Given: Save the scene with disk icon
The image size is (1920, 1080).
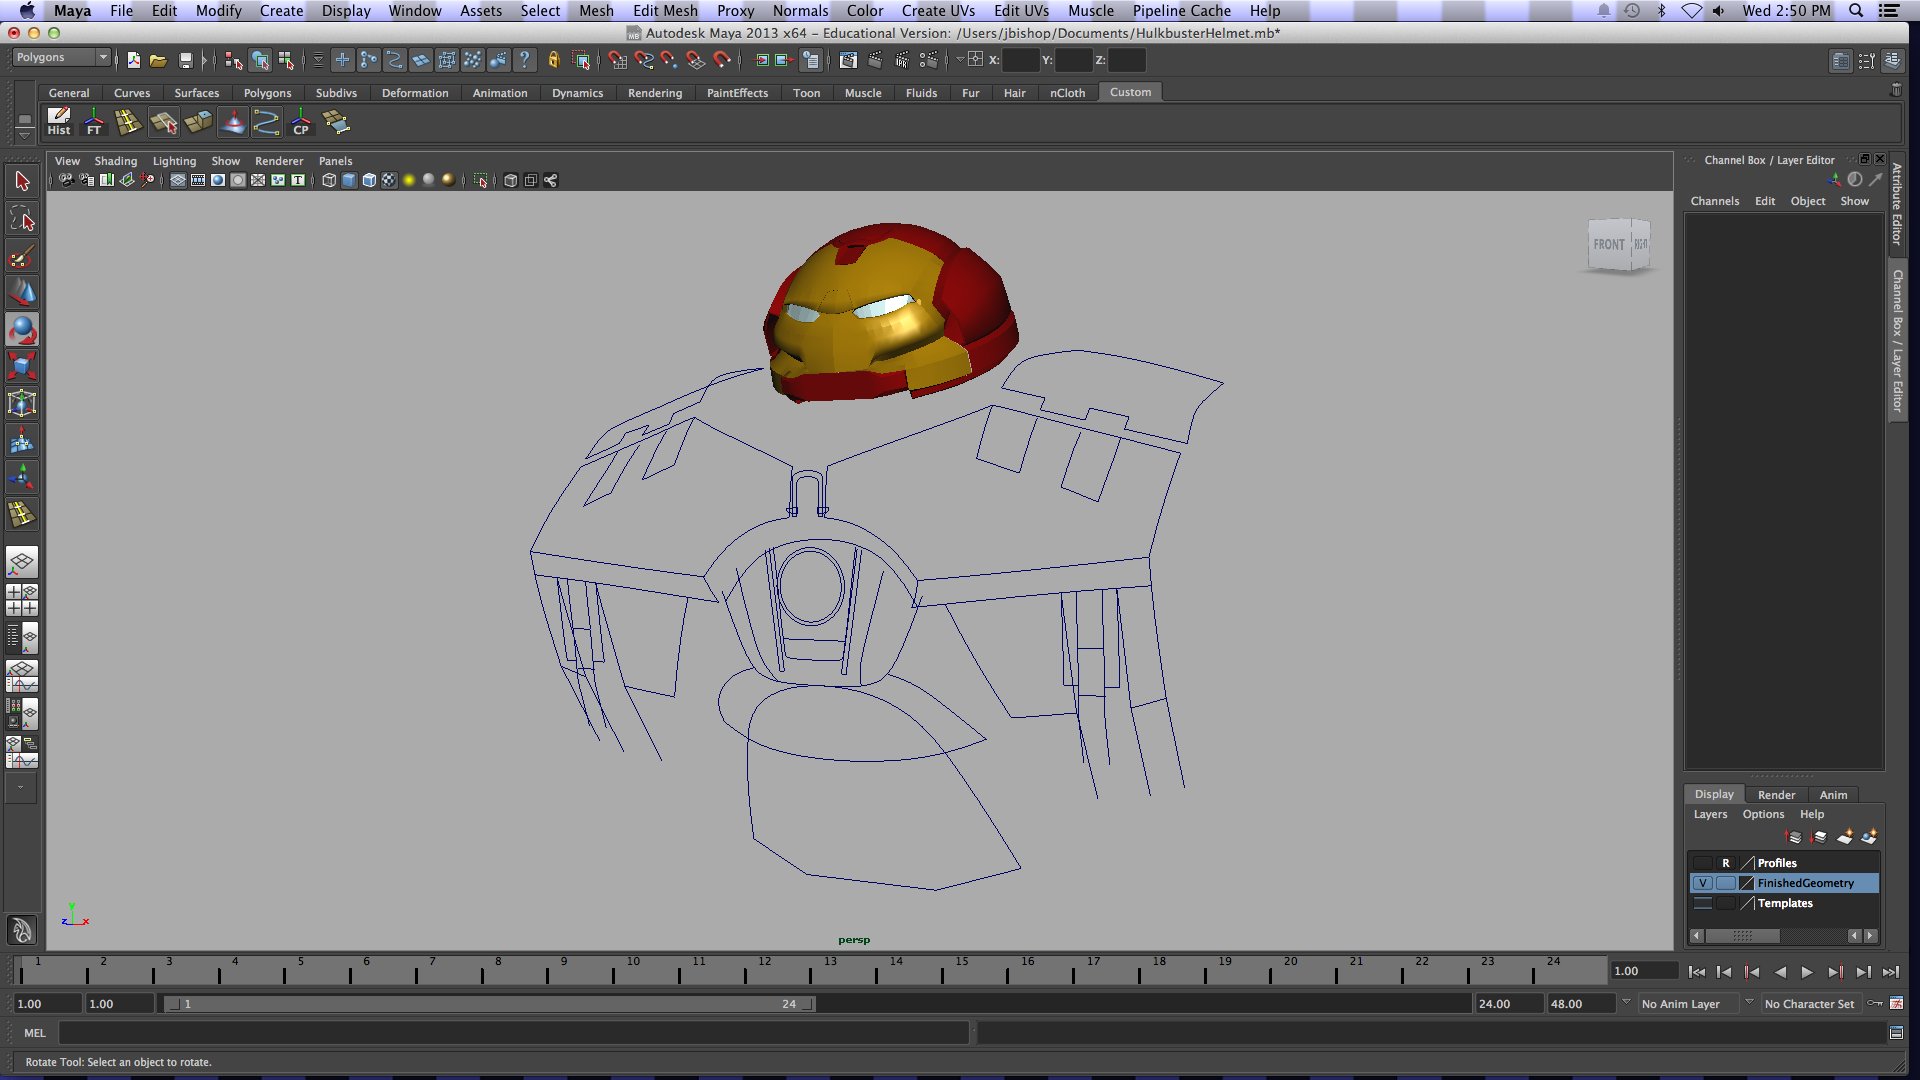Looking at the screenshot, I should [x=185, y=60].
